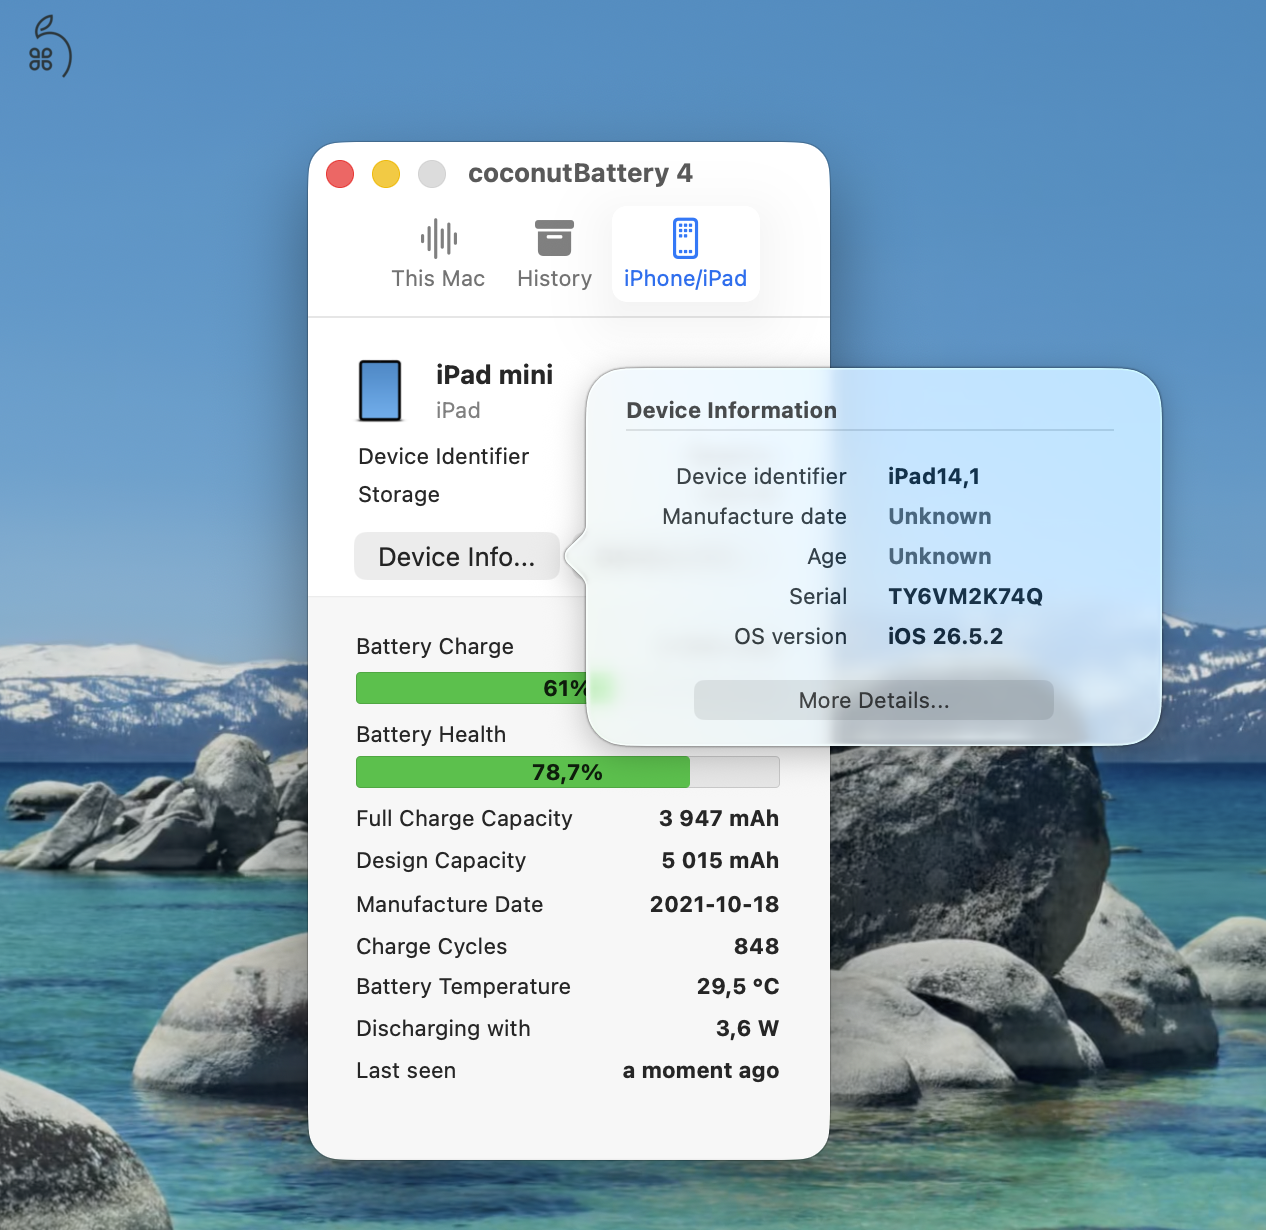Click the Battery Charge 61% bar
The image size is (1266, 1230).
(471, 688)
